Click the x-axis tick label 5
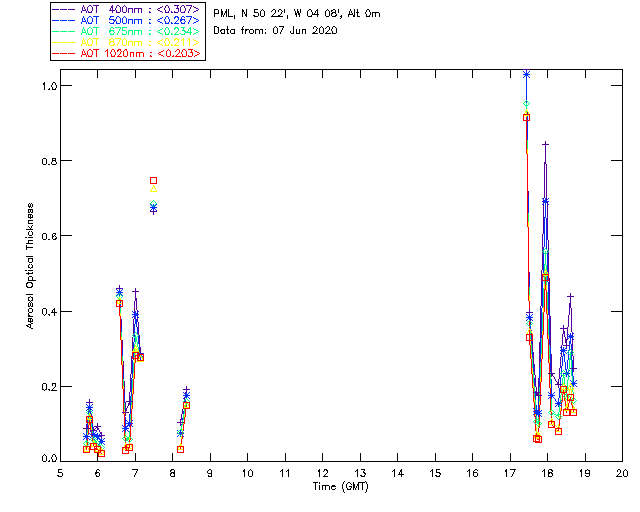The height and width of the screenshot is (512, 640). (60, 473)
